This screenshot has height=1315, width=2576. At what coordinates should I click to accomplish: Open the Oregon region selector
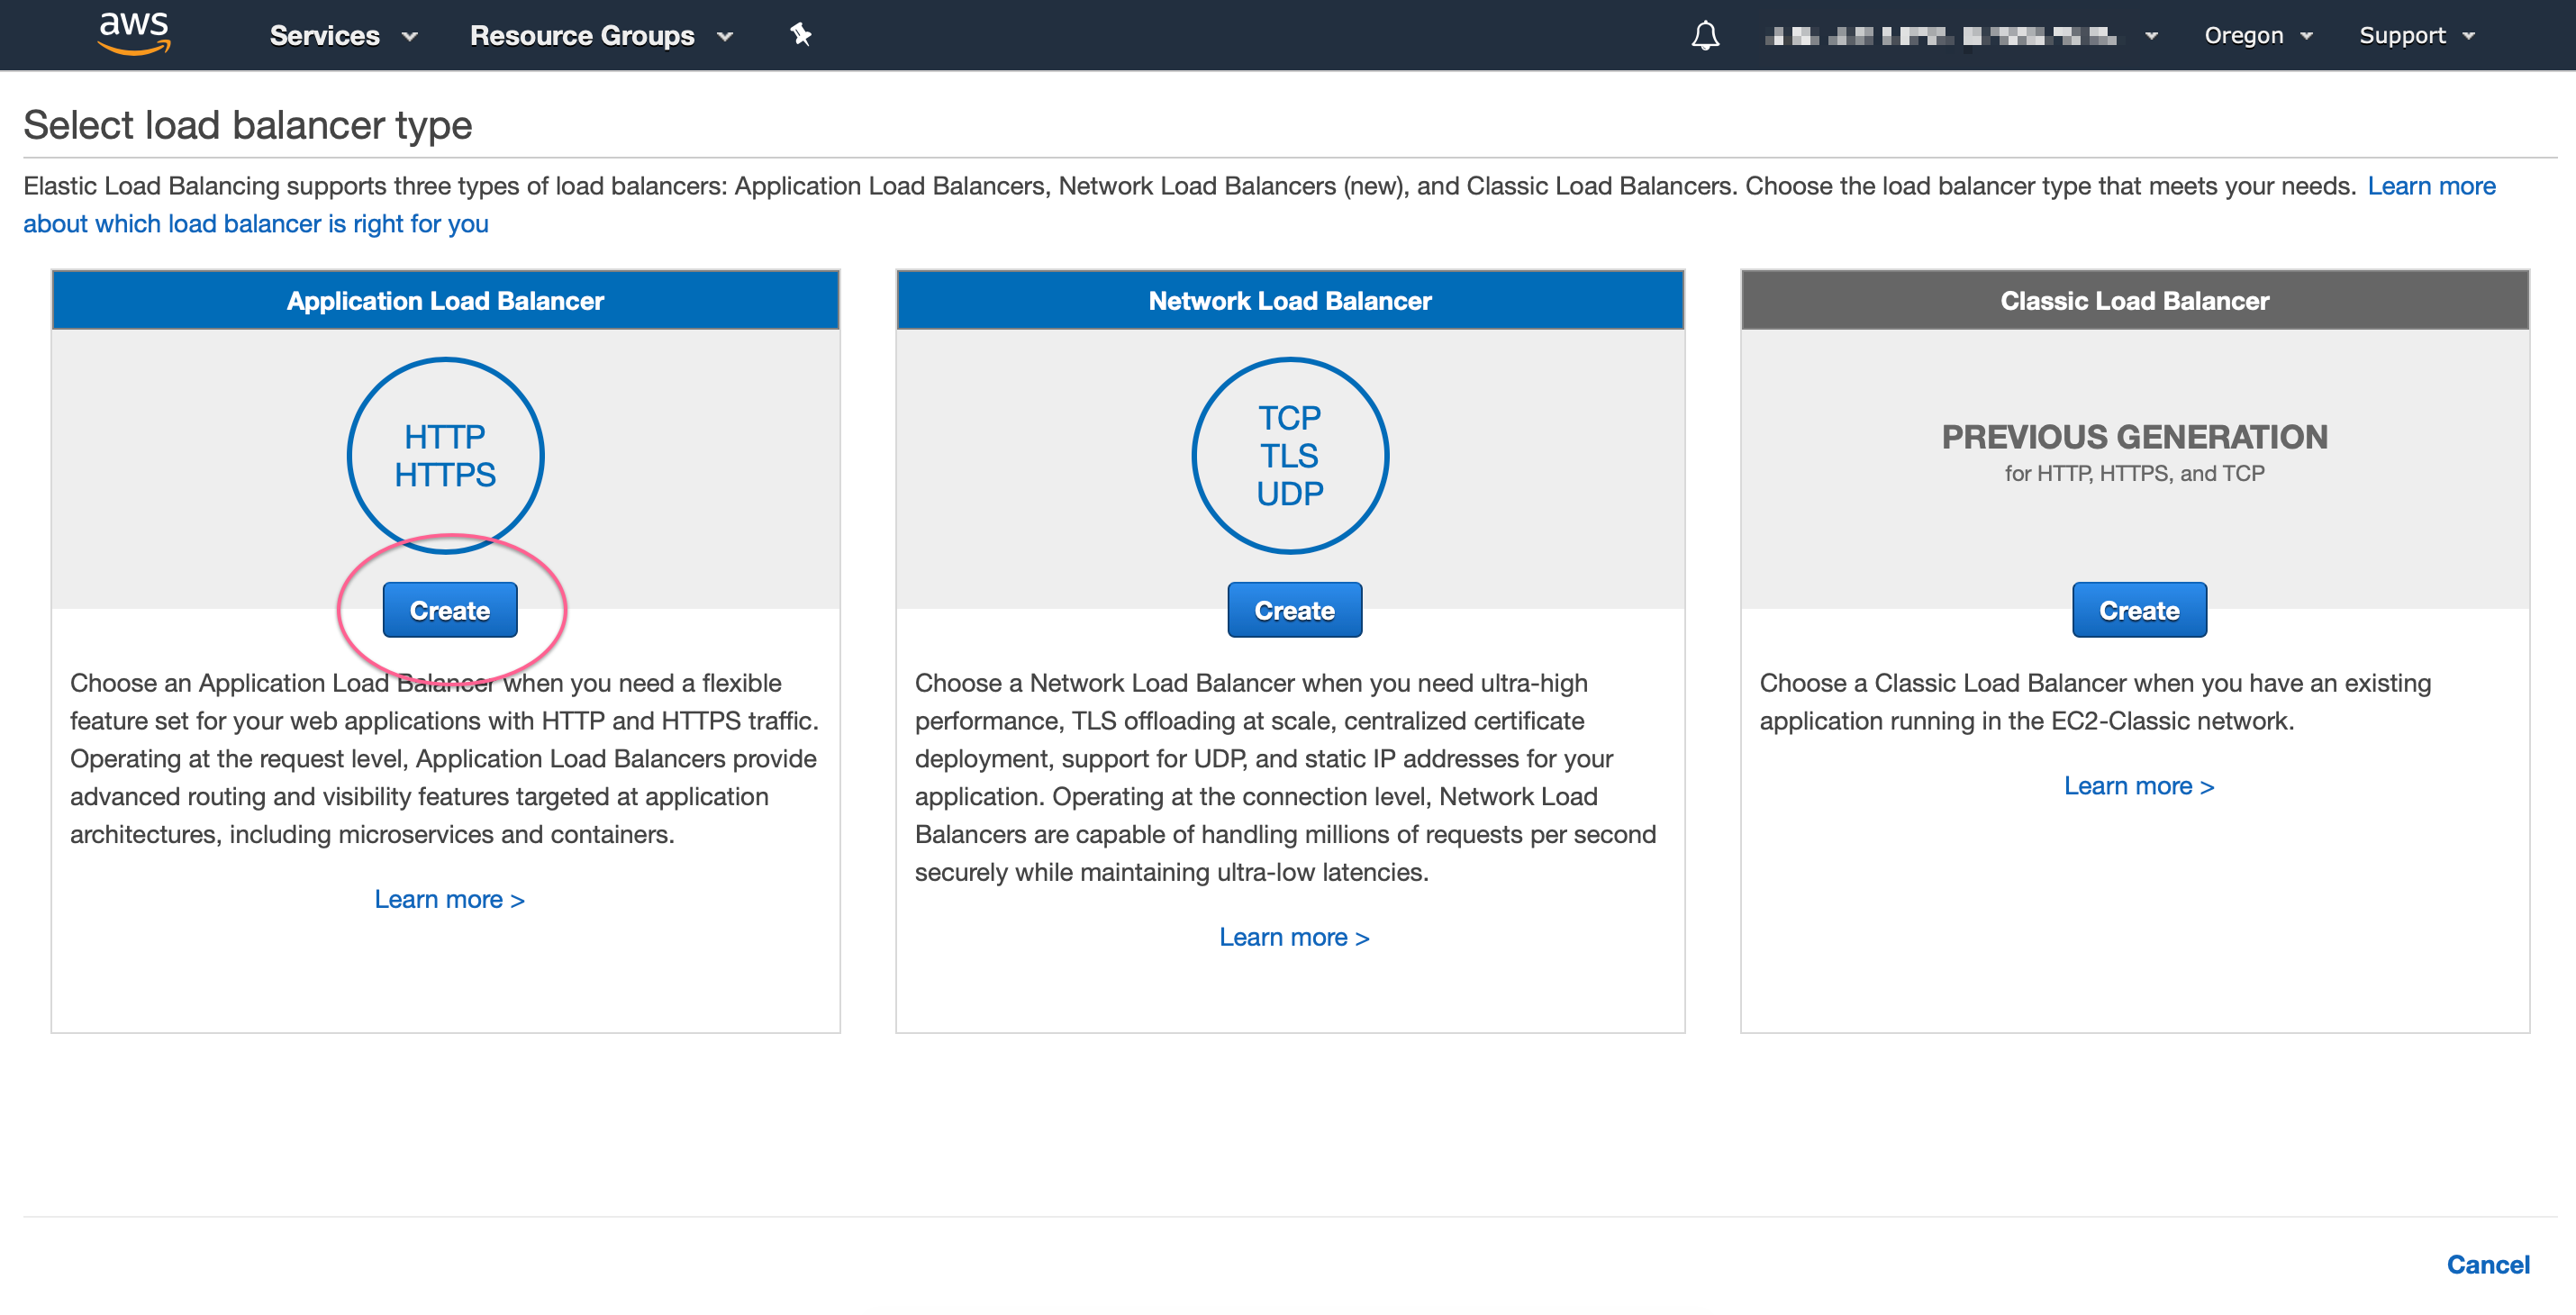coord(2257,36)
